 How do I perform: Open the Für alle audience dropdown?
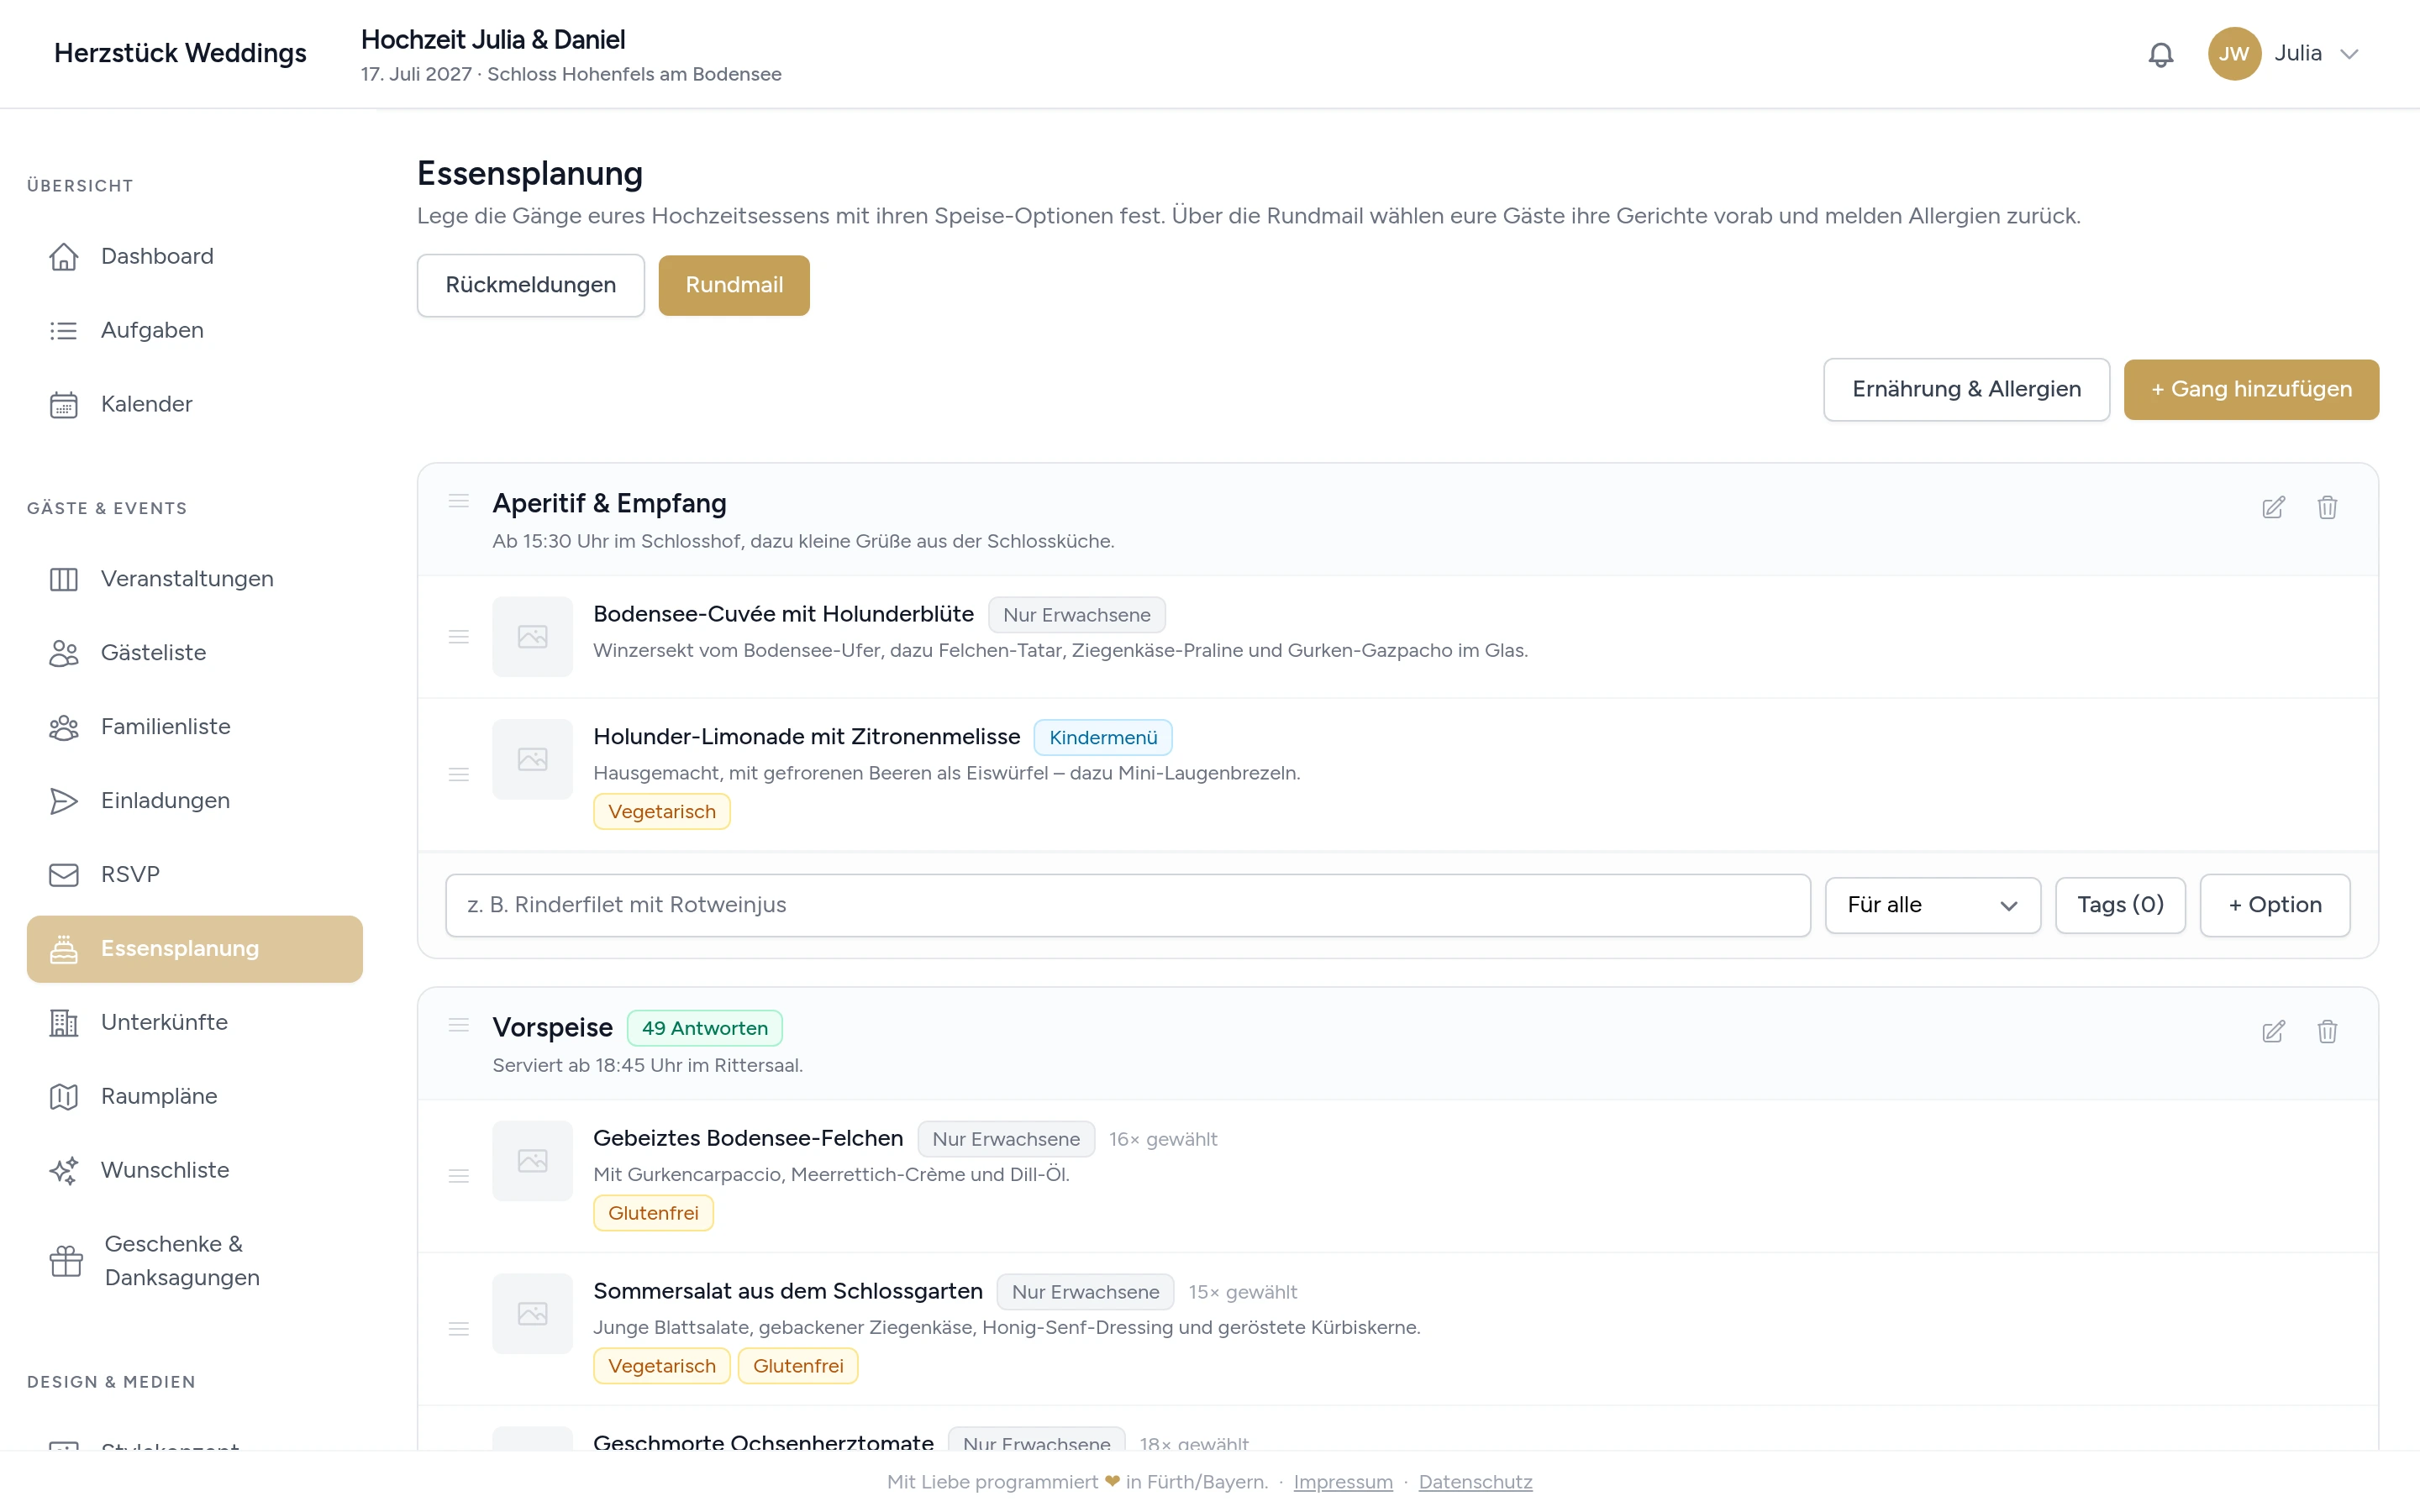pos(1933,905)
